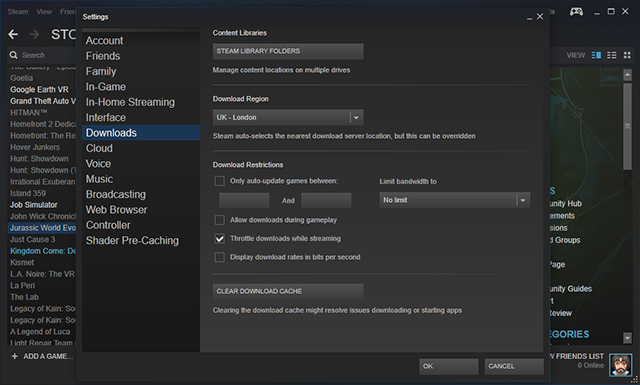Select Island 359 in library
Screen dimensions: 640x385
(28, 193)
